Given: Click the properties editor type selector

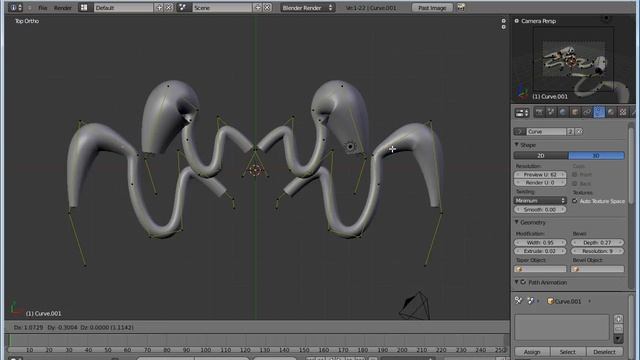Looking at the screenshot, I should [x=522, y=113].
